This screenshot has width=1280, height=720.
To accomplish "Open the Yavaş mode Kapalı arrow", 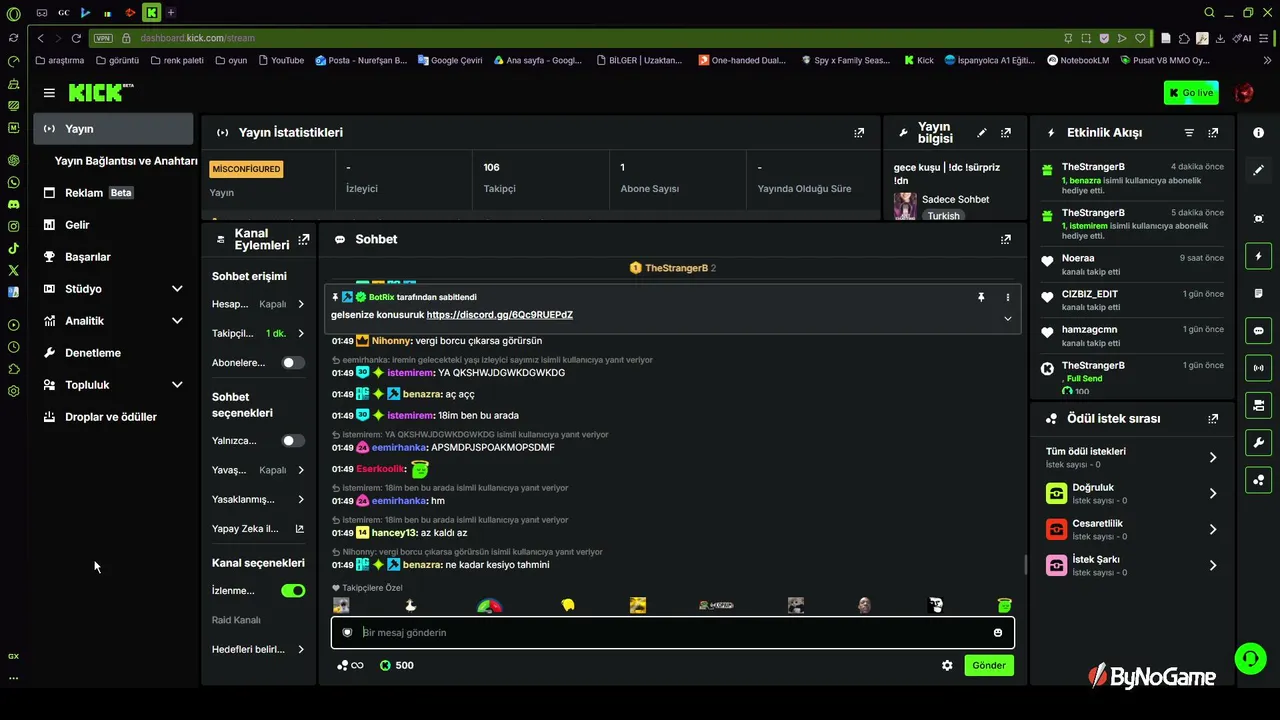I will 301,470.
